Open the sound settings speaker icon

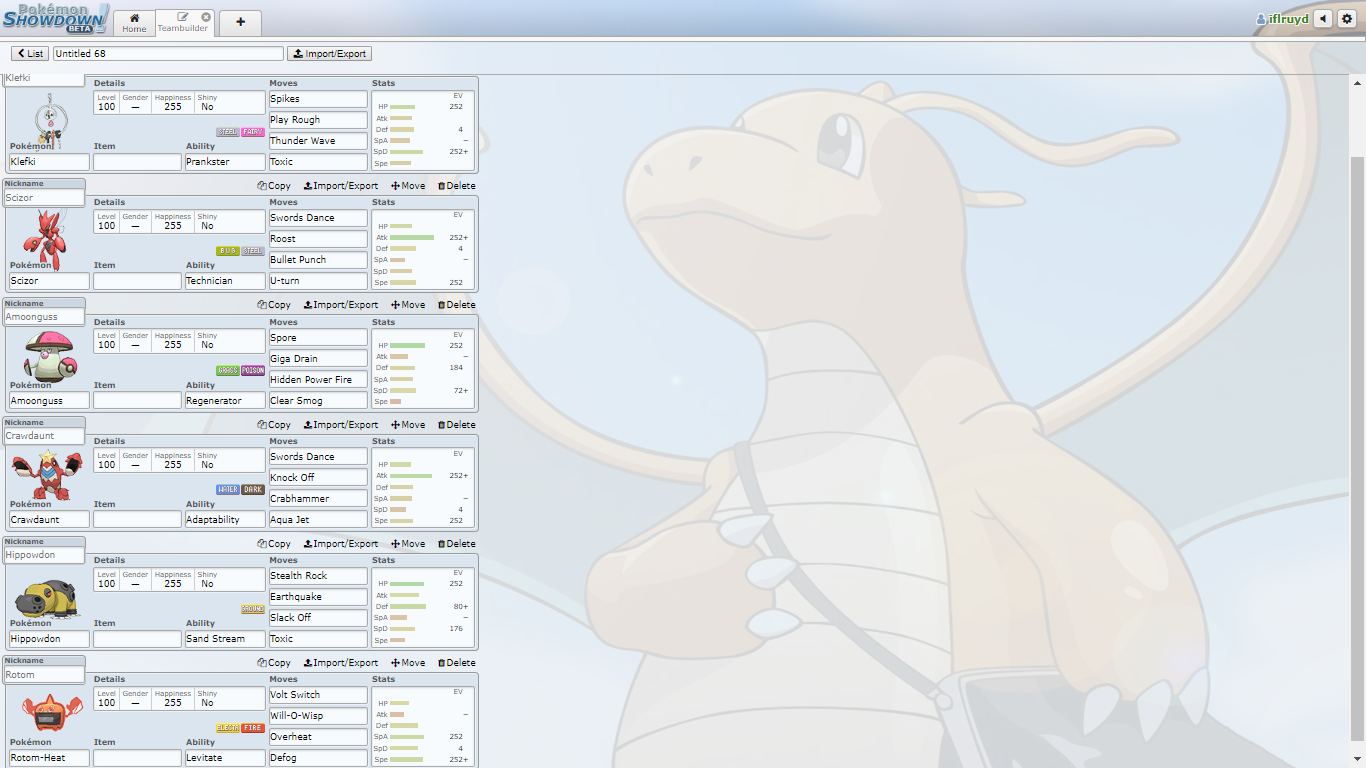point(1323,19)
